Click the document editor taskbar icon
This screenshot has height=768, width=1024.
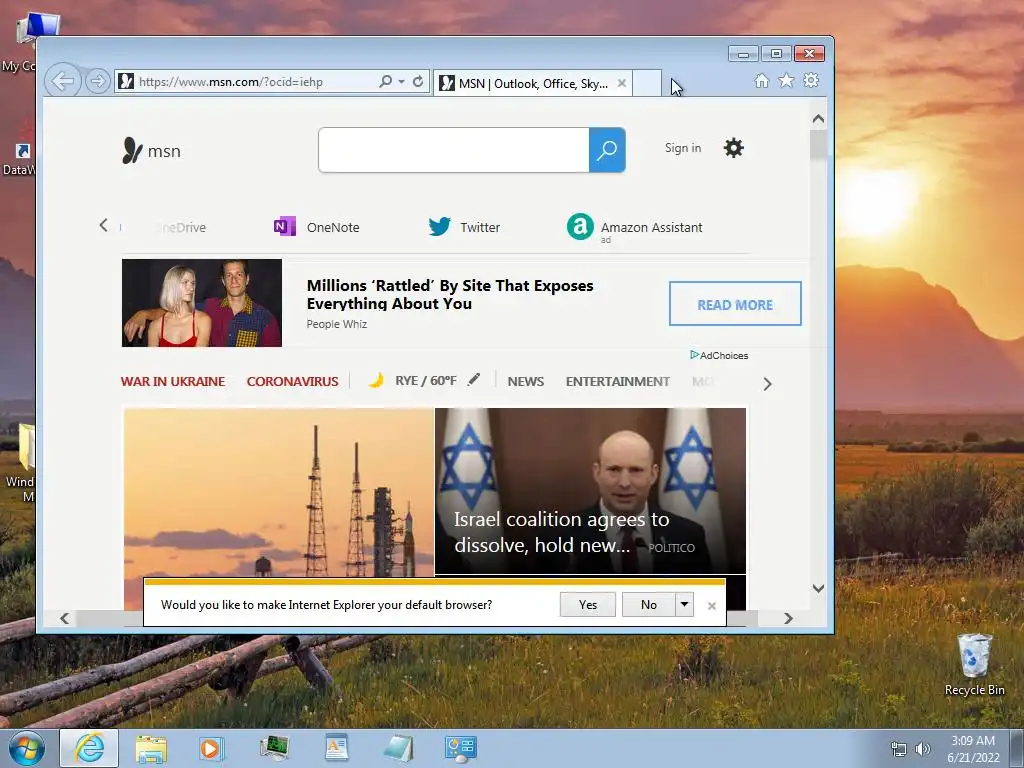click(x=337, y=748)
